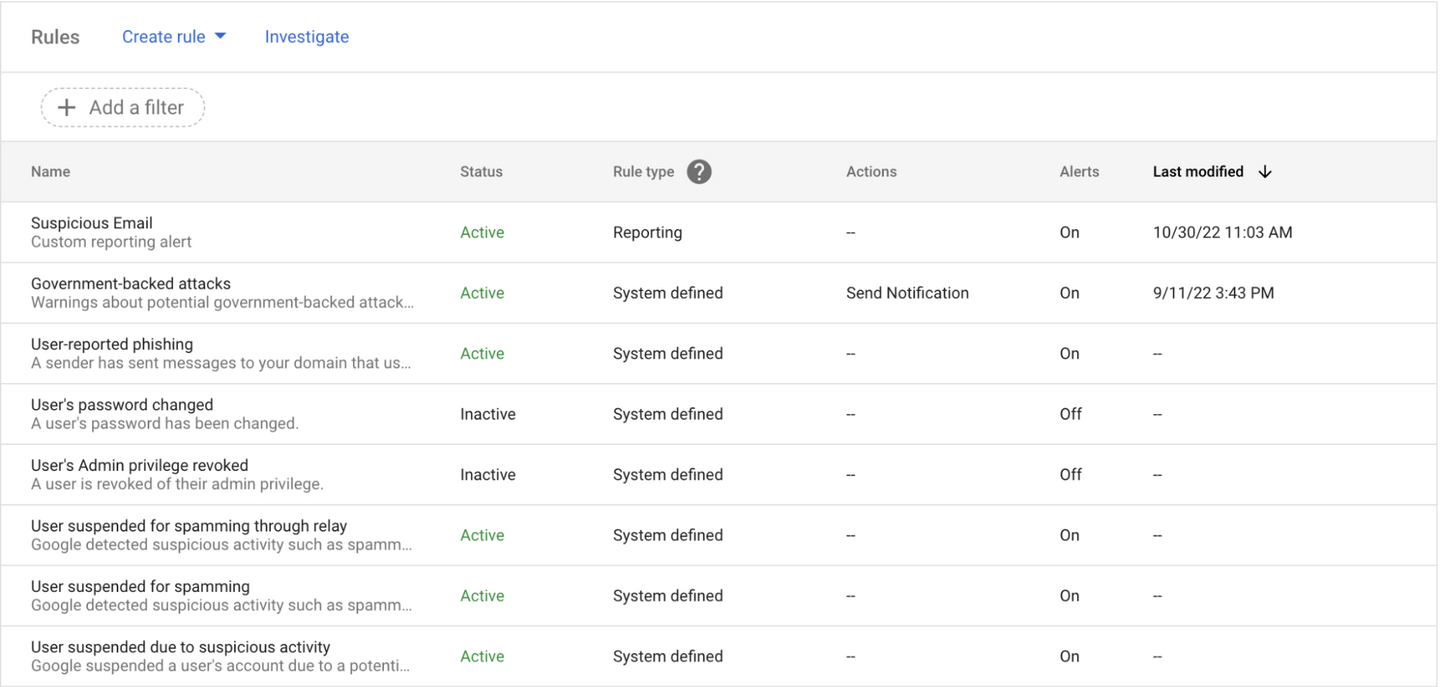Click the Add a filter button
Screen dimensions: 1440x687
[123, 108]
